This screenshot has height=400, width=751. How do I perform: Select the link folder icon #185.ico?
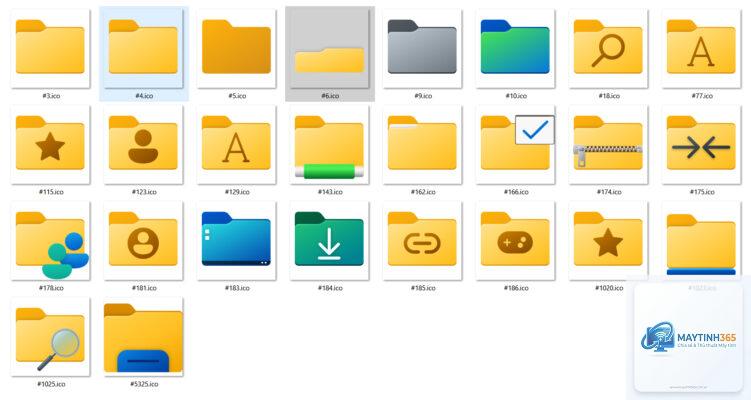click(x=422, y=240)
